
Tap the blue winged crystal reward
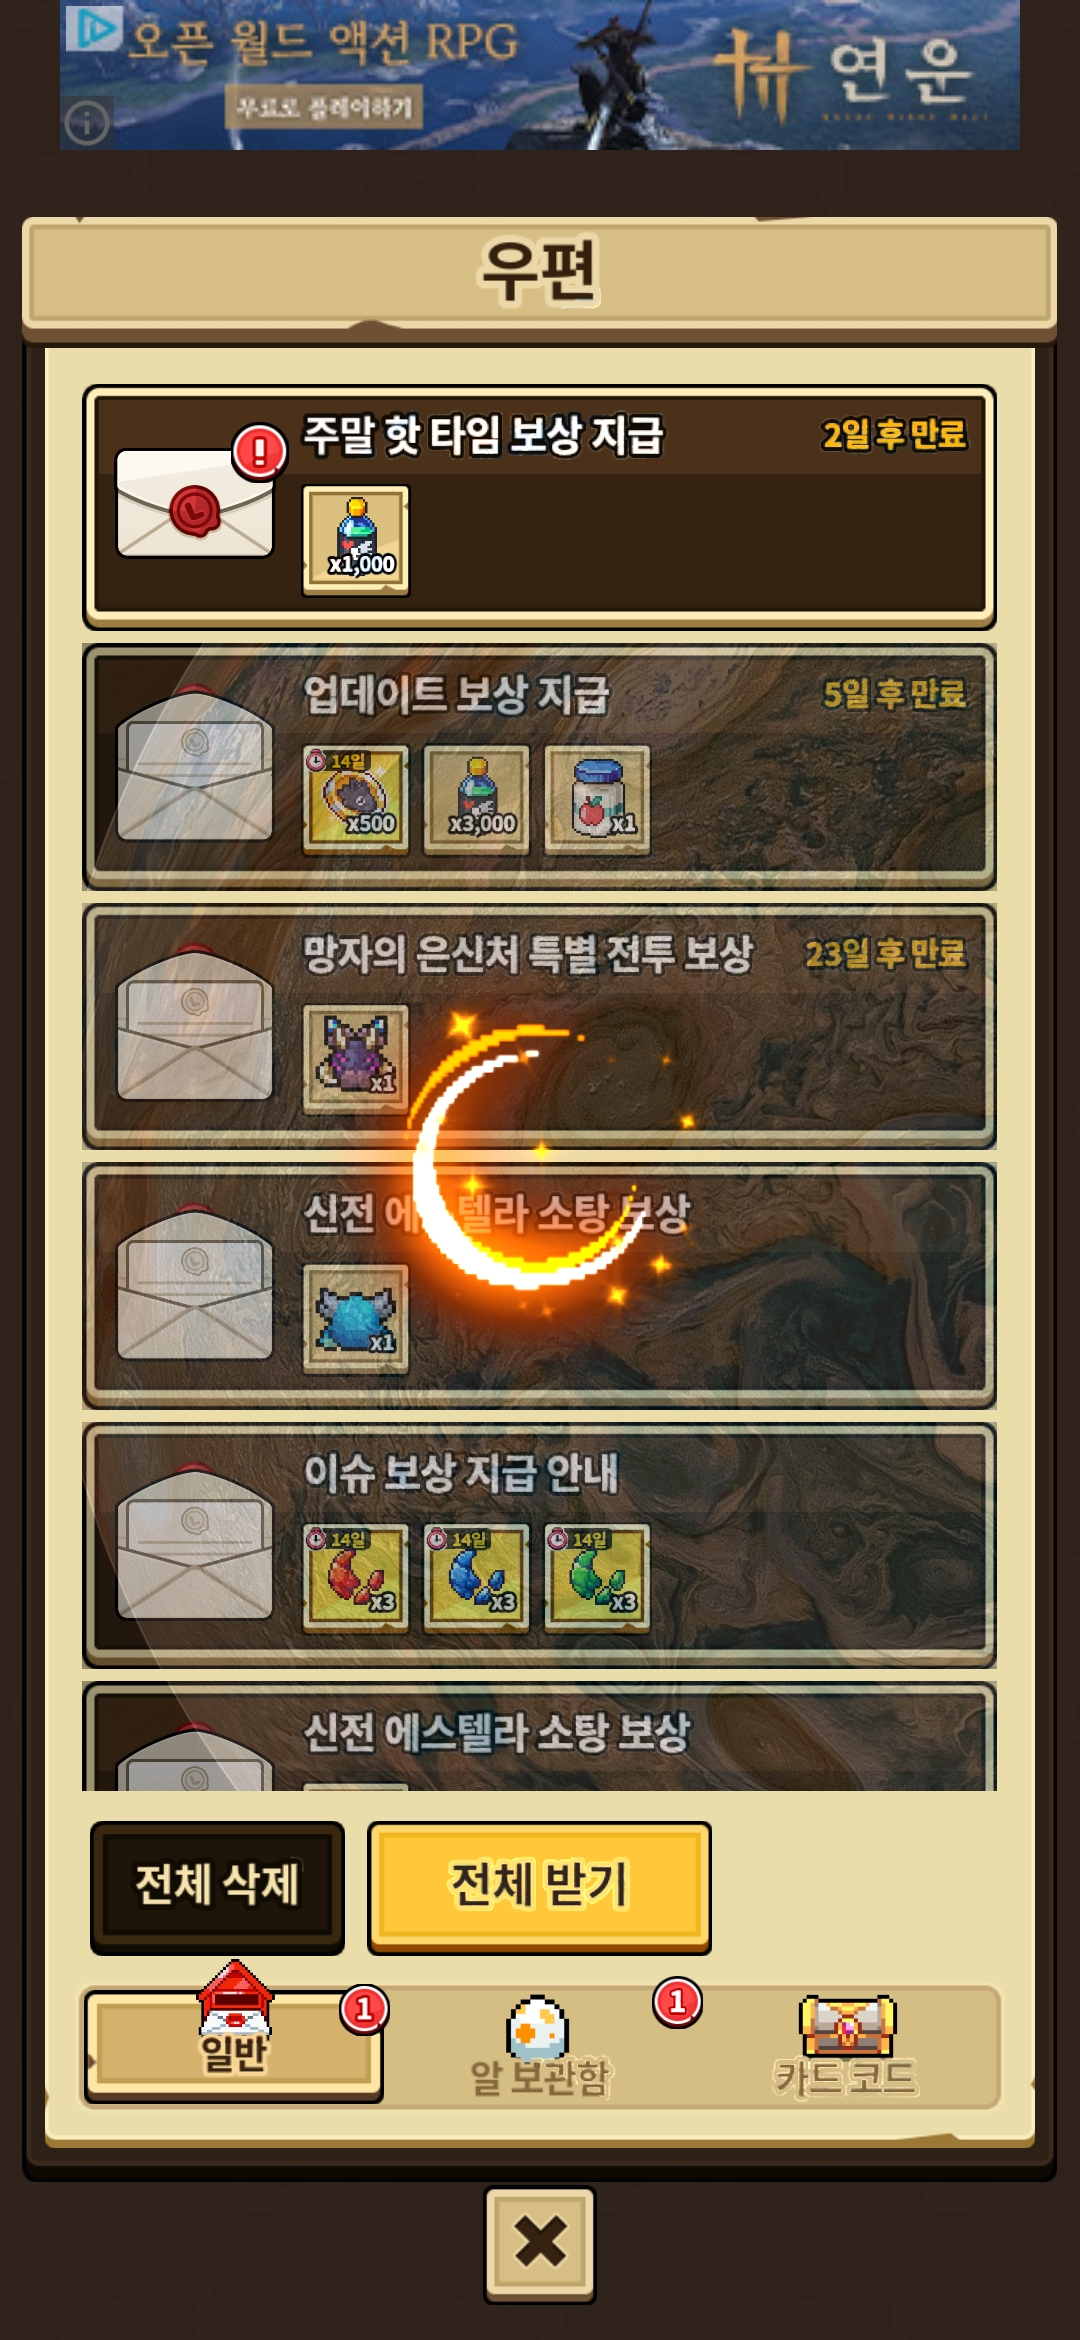coord(356,1319)
